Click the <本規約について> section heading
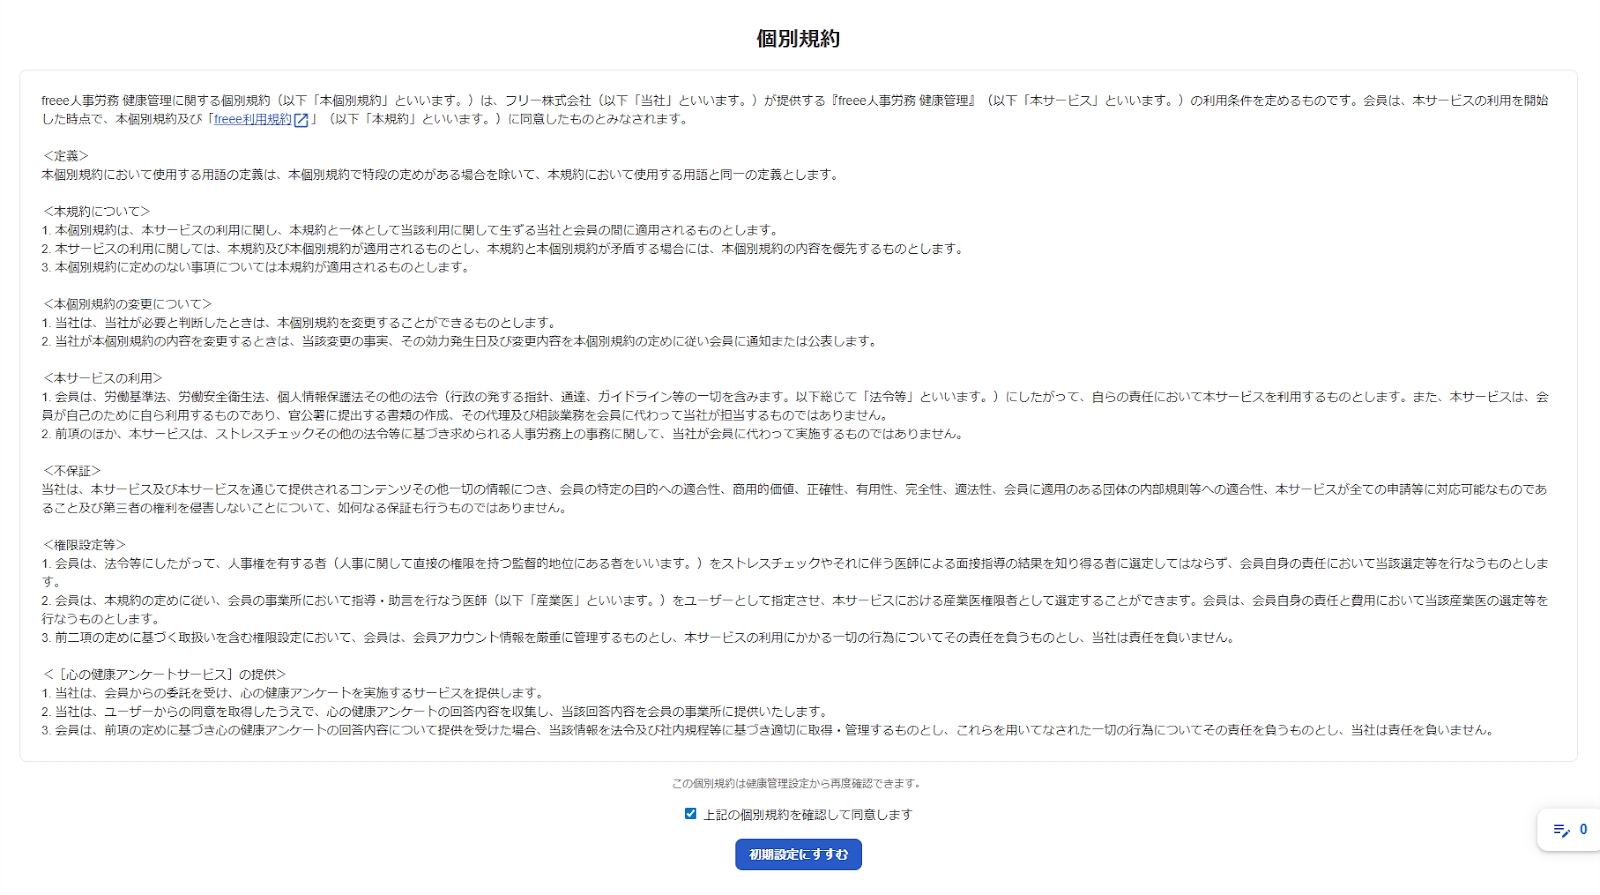 click(96, 212)
